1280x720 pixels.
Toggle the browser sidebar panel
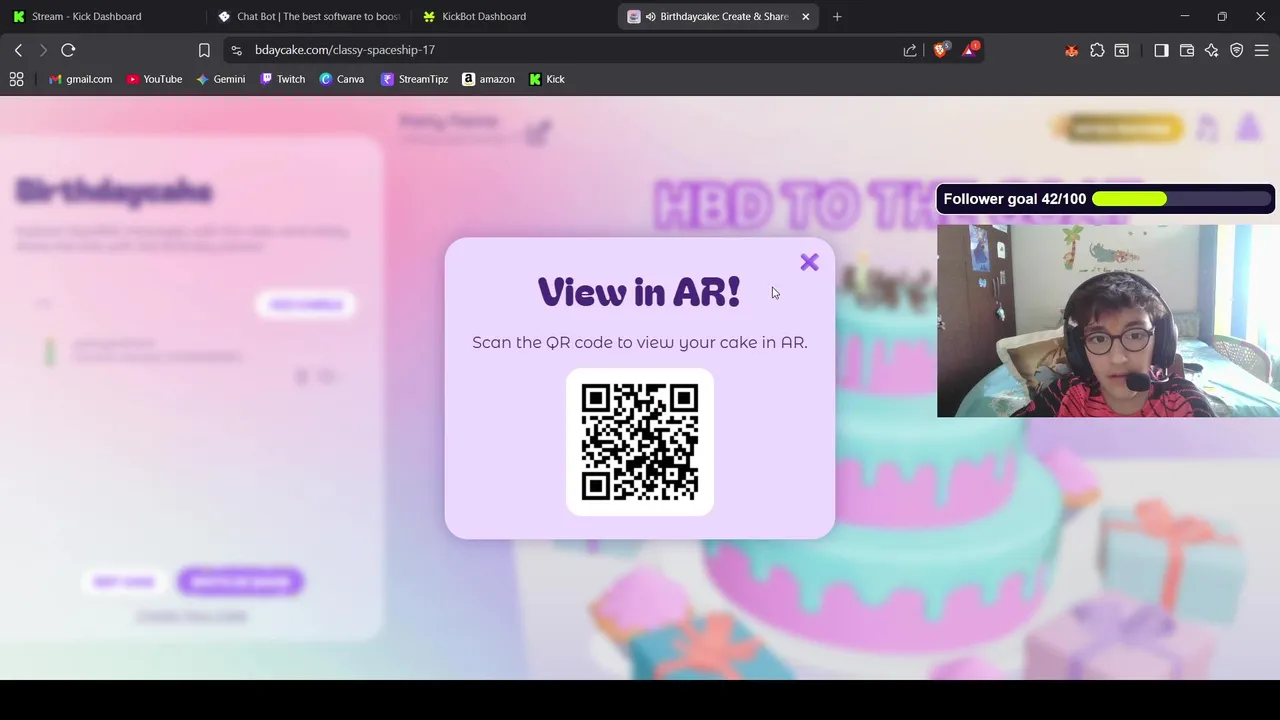pos(1161,50)
